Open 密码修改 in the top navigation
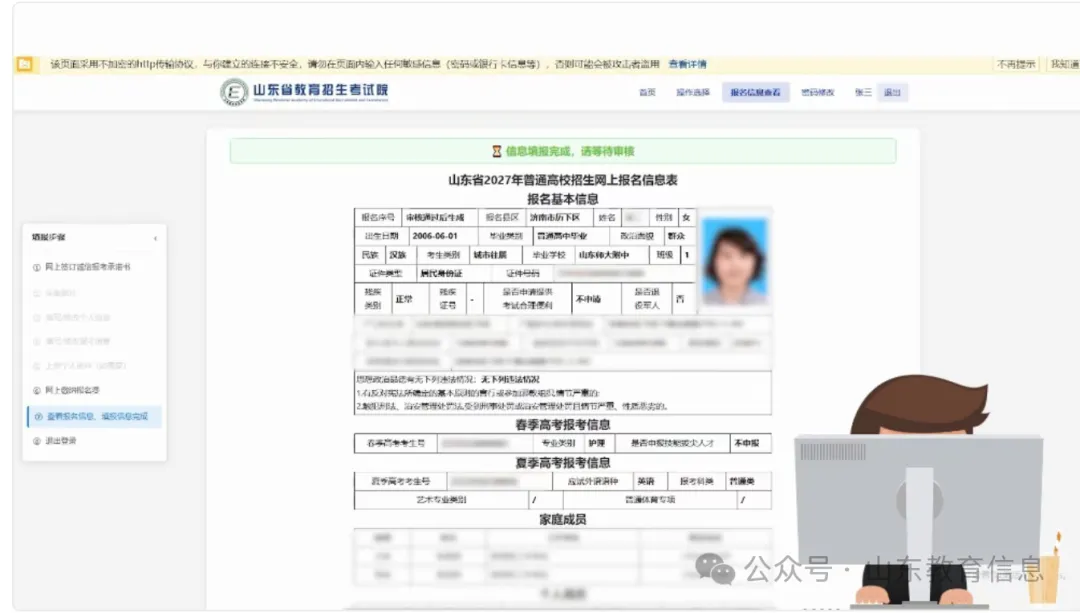1080x613 pixels. coord(818,92)
